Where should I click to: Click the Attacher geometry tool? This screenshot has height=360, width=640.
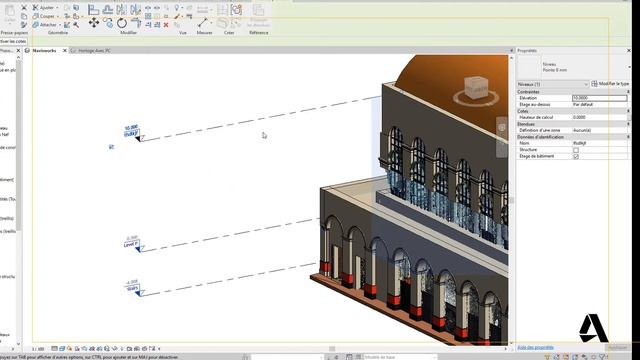[44, 25]
